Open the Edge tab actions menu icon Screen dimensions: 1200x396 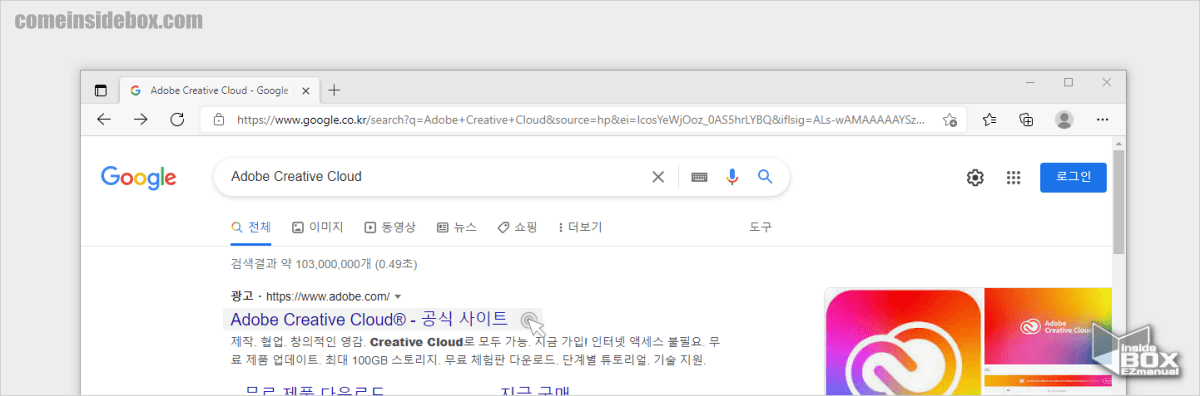click(100, 90)
